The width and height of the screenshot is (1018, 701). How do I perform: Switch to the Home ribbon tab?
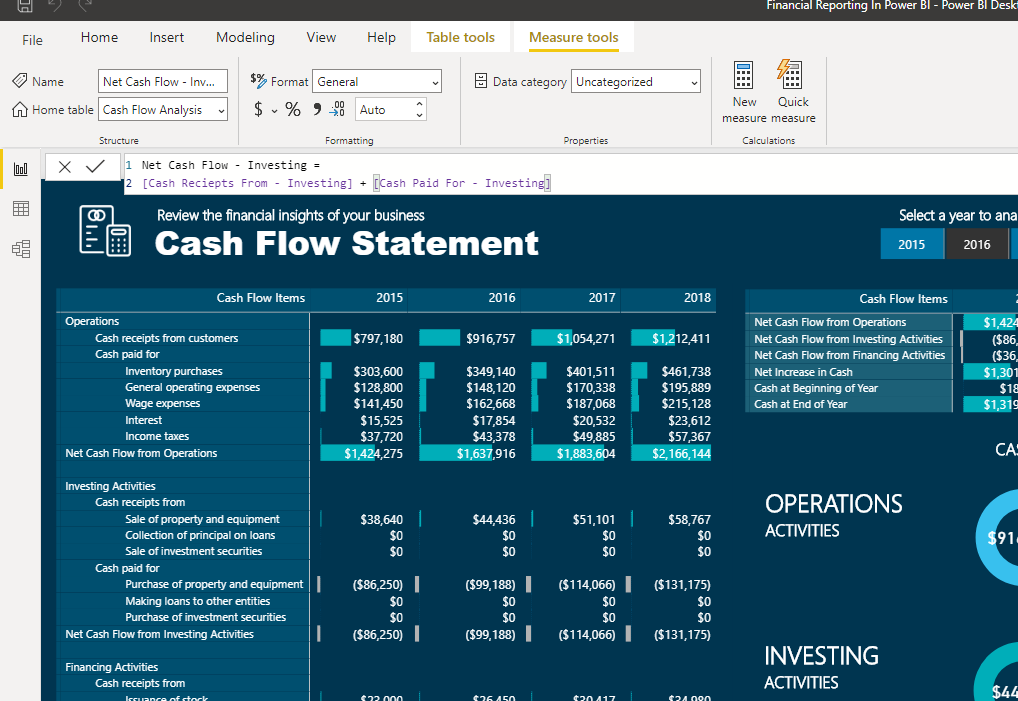[99, 38]
